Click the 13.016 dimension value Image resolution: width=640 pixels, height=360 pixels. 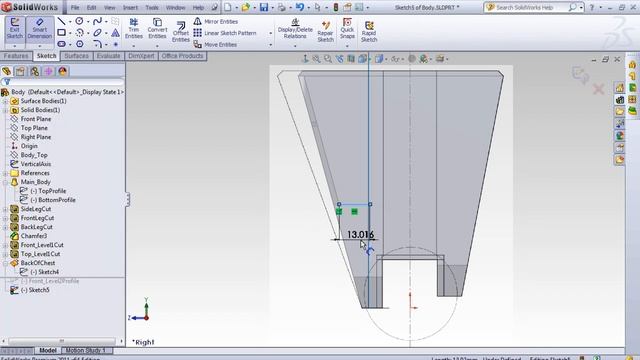click(360, 235)
